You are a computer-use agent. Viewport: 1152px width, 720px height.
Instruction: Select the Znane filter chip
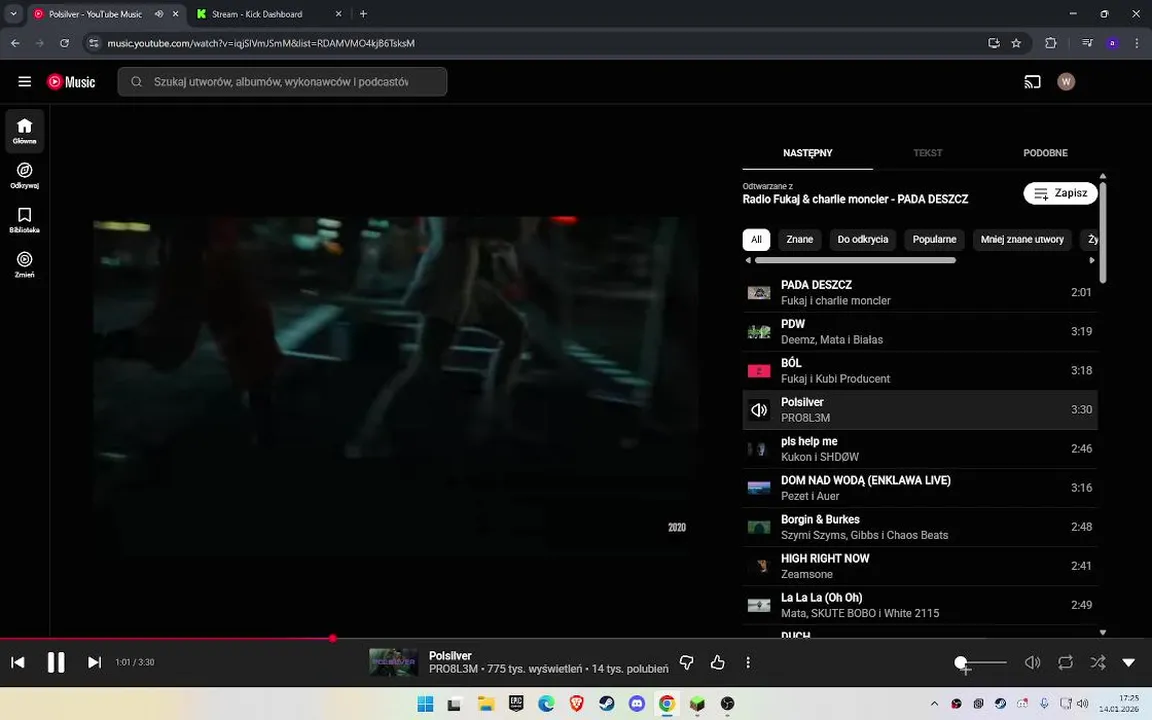[799, 240]
